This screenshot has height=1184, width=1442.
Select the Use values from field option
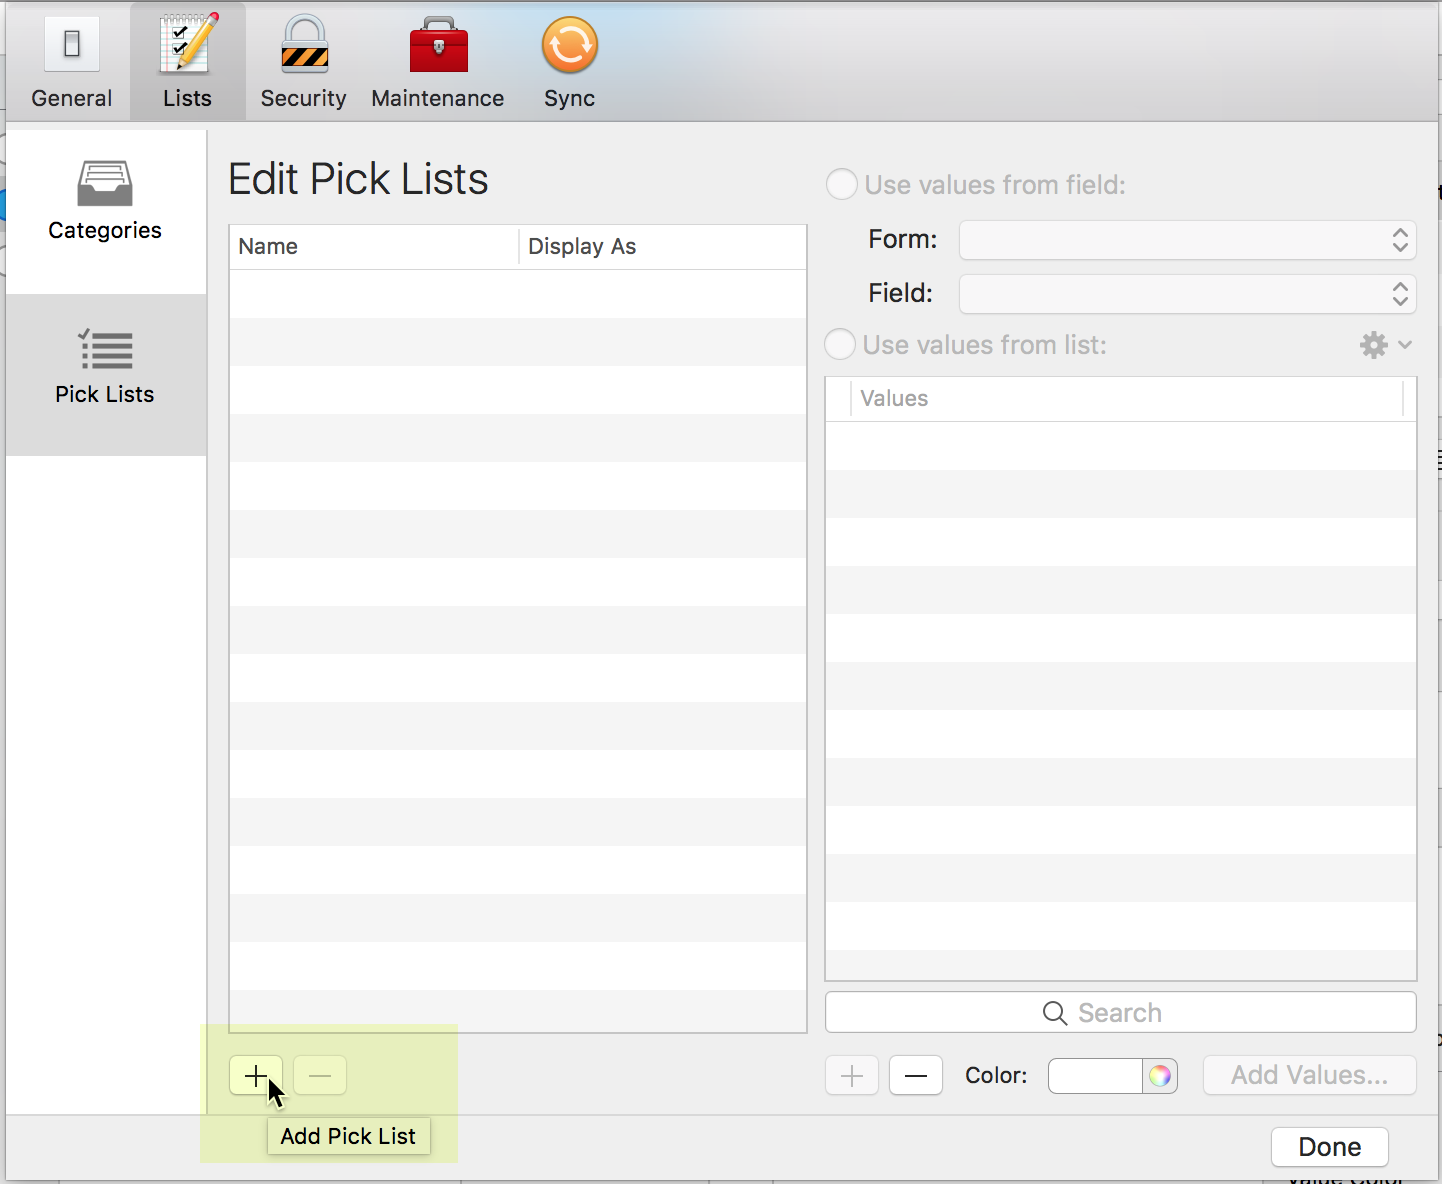click(842, 185)
